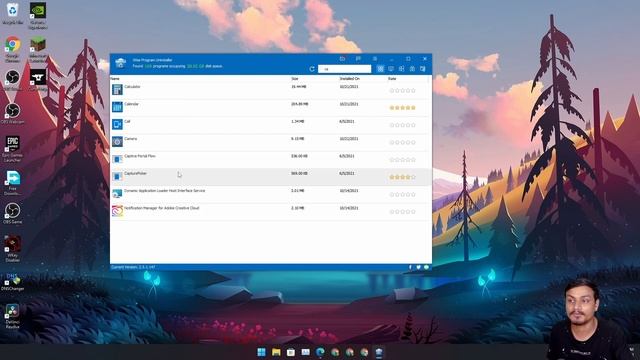
Task: Rate Notification Manager row with stars
Action: tap(402, 212)
